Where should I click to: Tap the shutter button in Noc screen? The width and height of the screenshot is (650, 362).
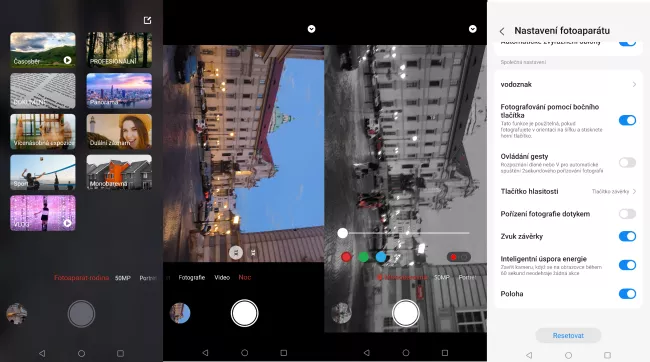pyautogui.click(x=245, y=313)
